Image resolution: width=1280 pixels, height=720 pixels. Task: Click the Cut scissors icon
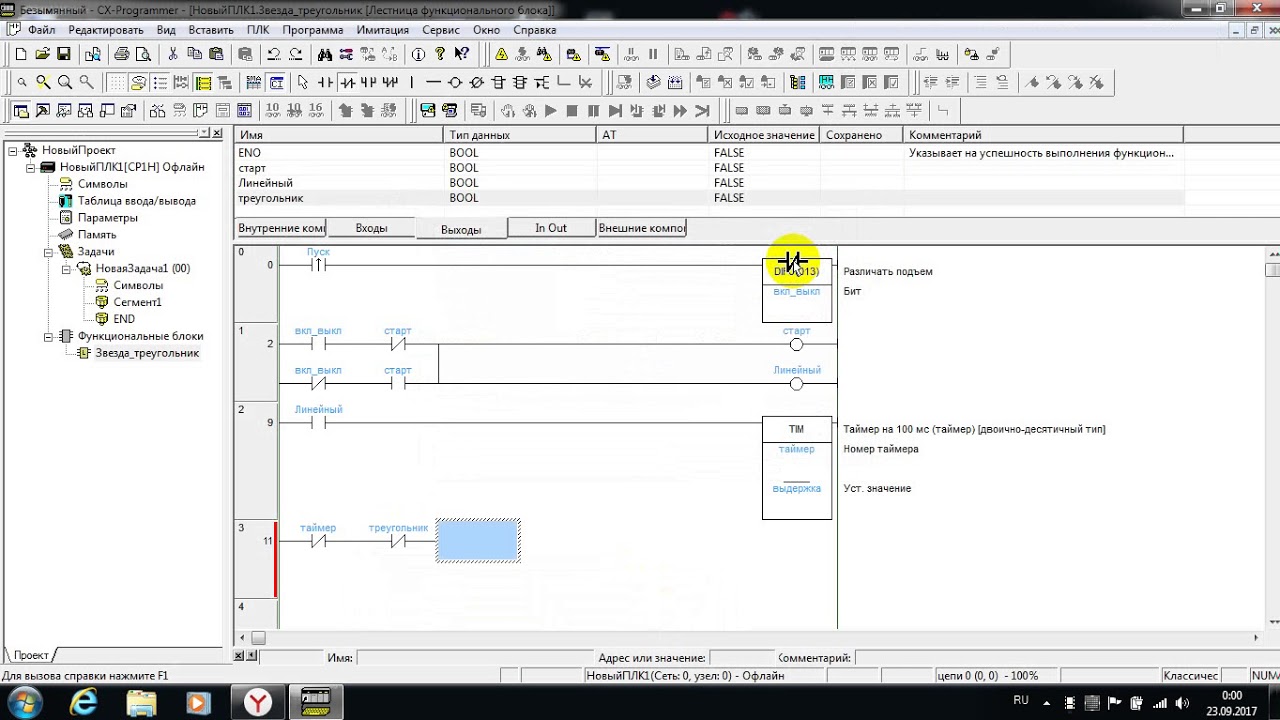173,54
